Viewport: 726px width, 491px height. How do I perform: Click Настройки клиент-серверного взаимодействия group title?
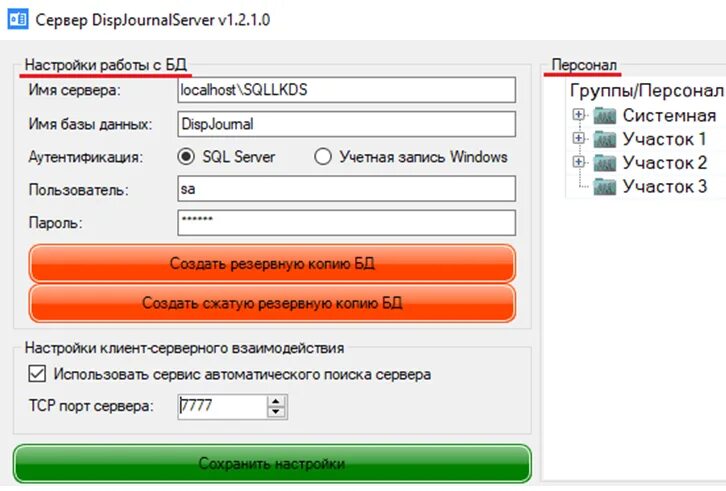(x=184, y=348)
